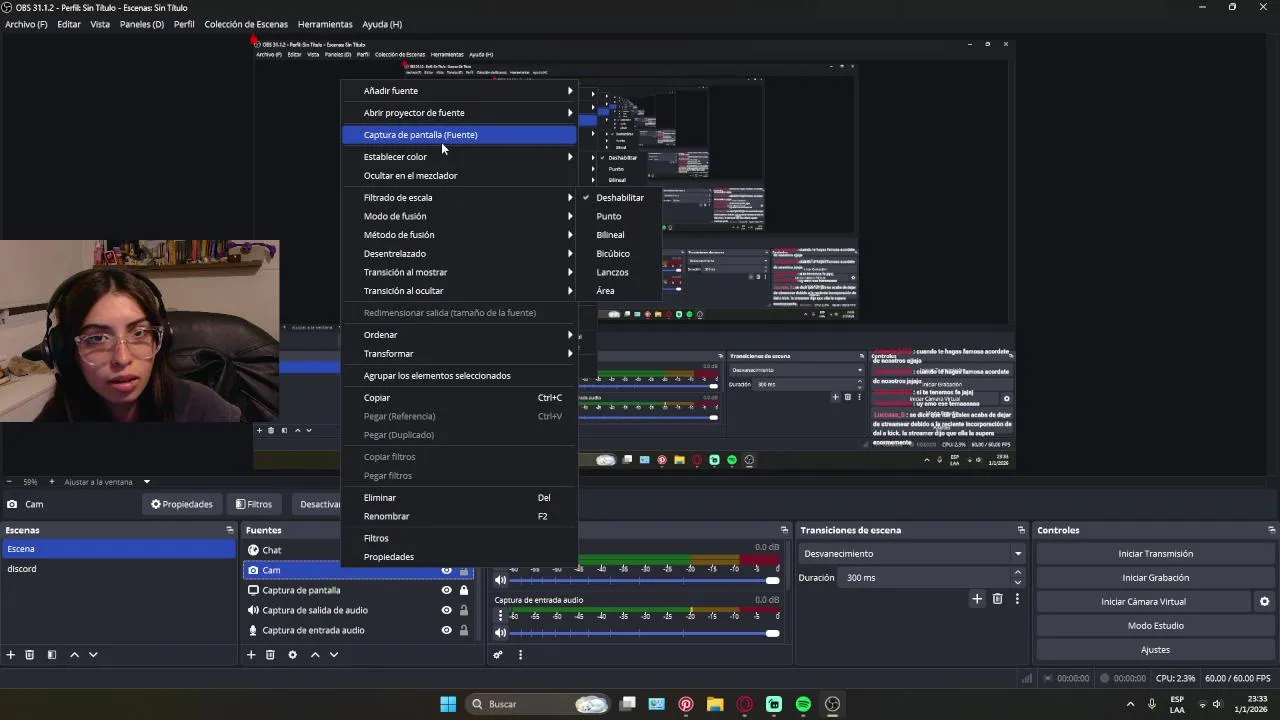Image resolution: width=1280 pixels, height=720 pixels.
Task: Expand the Añadir fuente submenu
Action: pos(459,91)
